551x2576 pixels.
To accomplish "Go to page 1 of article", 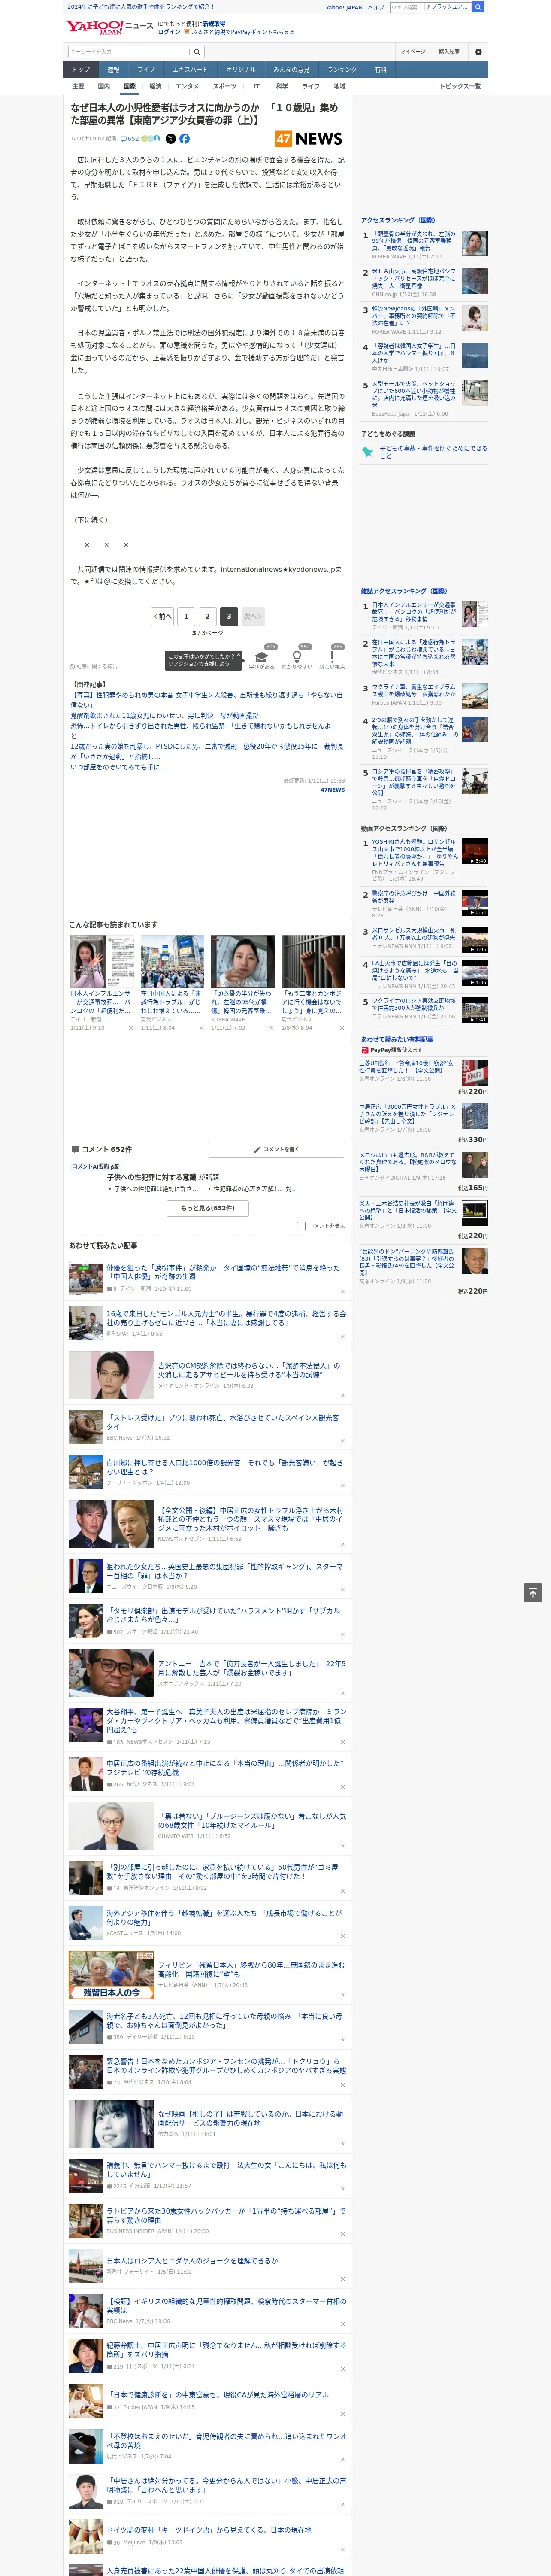I will pyautogui.click(x=186, y=616).
